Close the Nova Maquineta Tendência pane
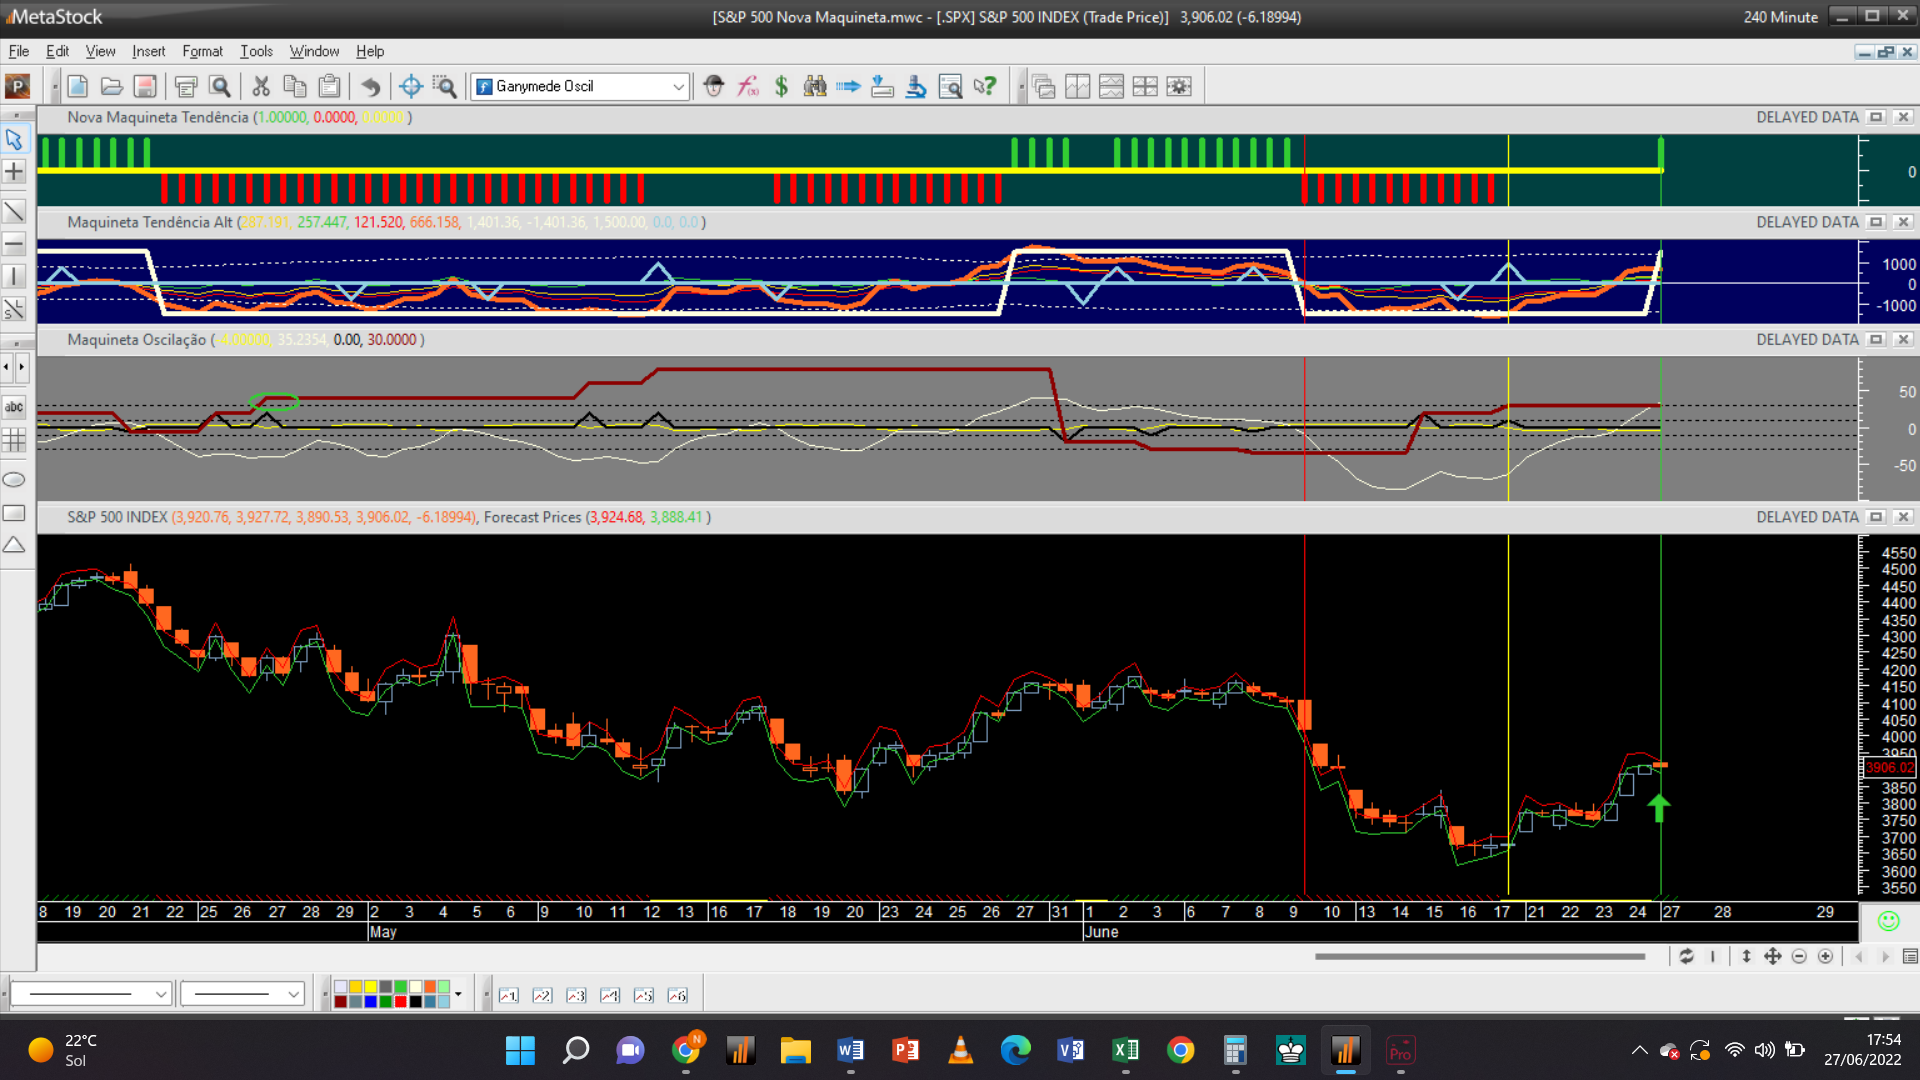 click(1903, 117)
